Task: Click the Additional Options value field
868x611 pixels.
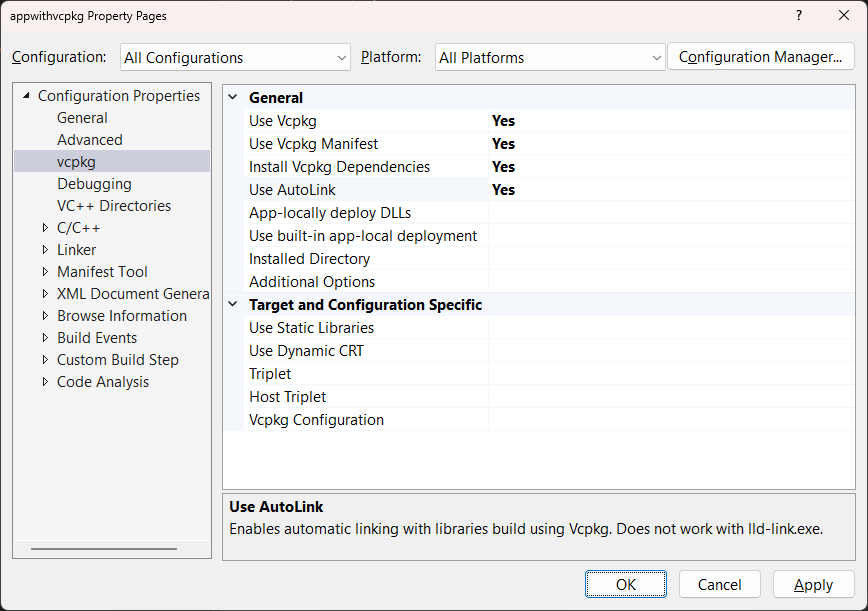Action: (x=671, y=282)
